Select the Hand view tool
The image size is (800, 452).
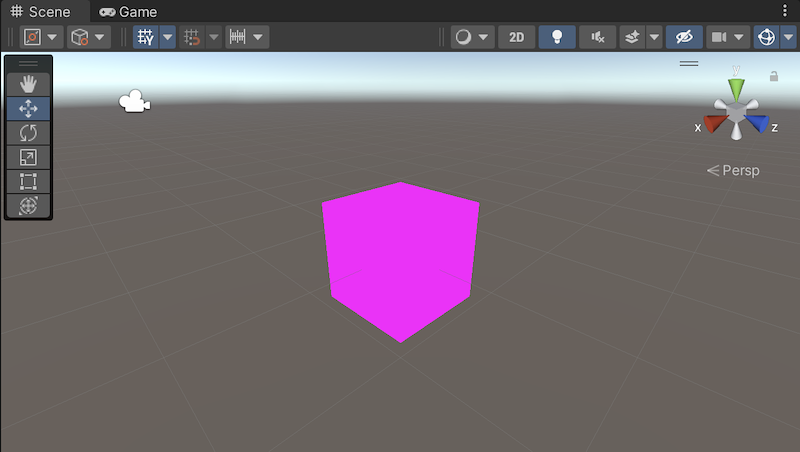(28, 84)
